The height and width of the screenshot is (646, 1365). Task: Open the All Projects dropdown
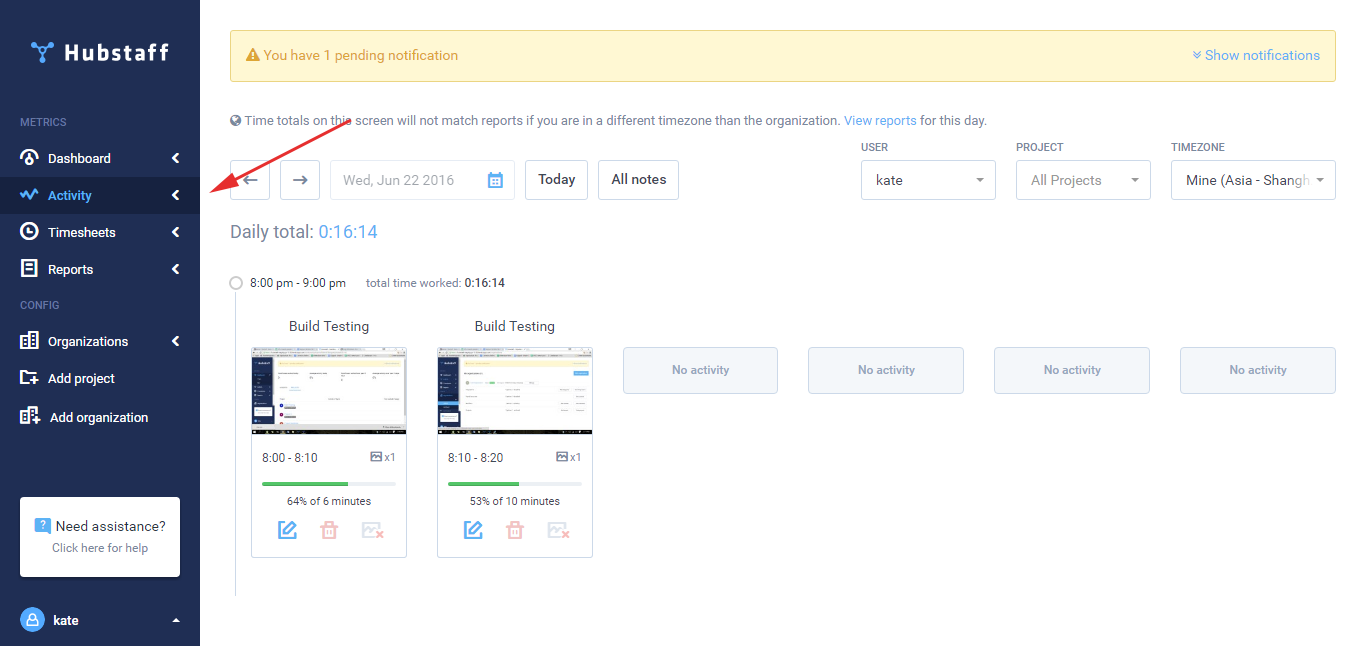click(x=1083, y=180)
